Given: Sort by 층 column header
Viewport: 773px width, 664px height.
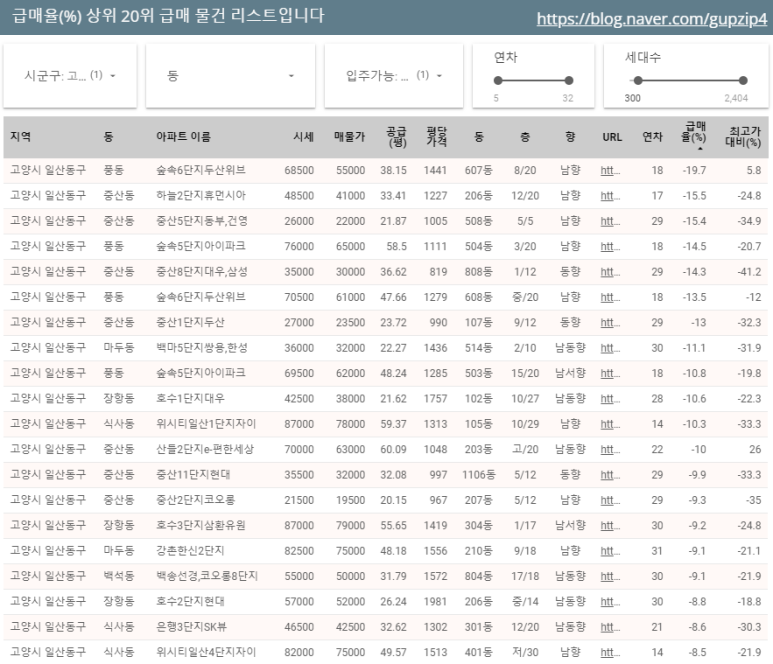Looking at the screenshot, I should click(x=525, y=137).
